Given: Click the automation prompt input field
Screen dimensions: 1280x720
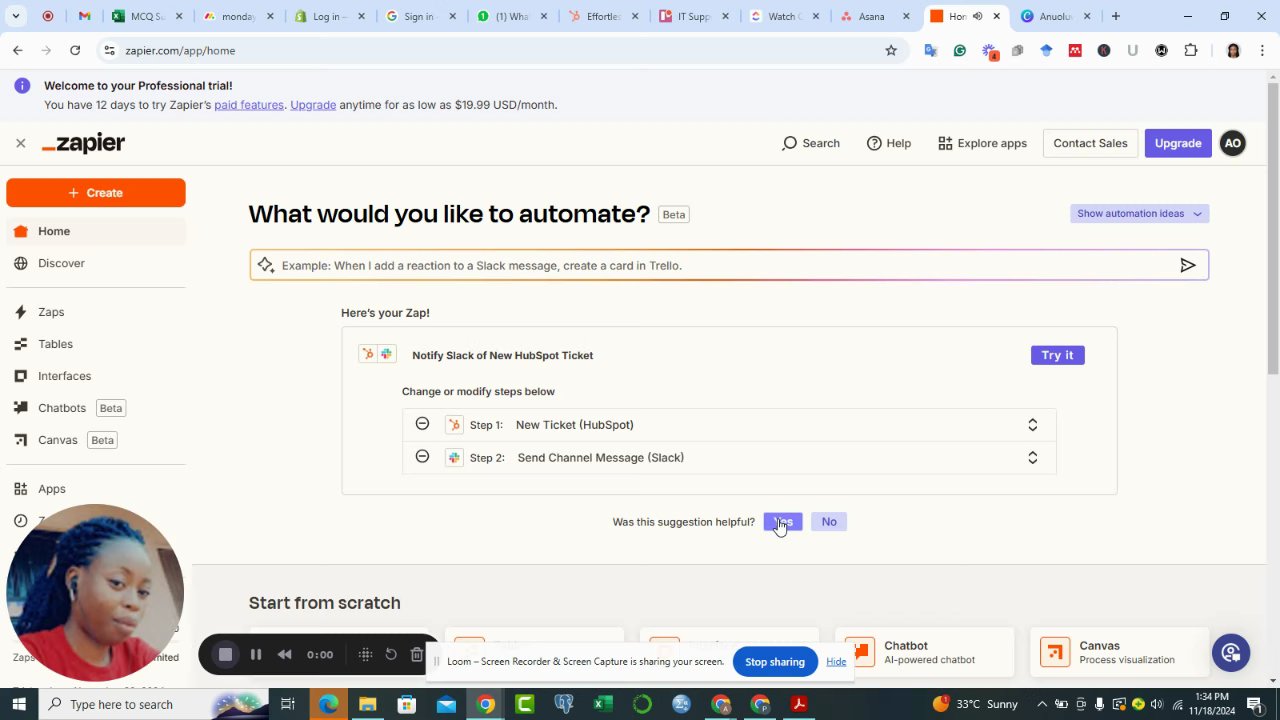Looking at the screenshot, I should tap(728, 265).
